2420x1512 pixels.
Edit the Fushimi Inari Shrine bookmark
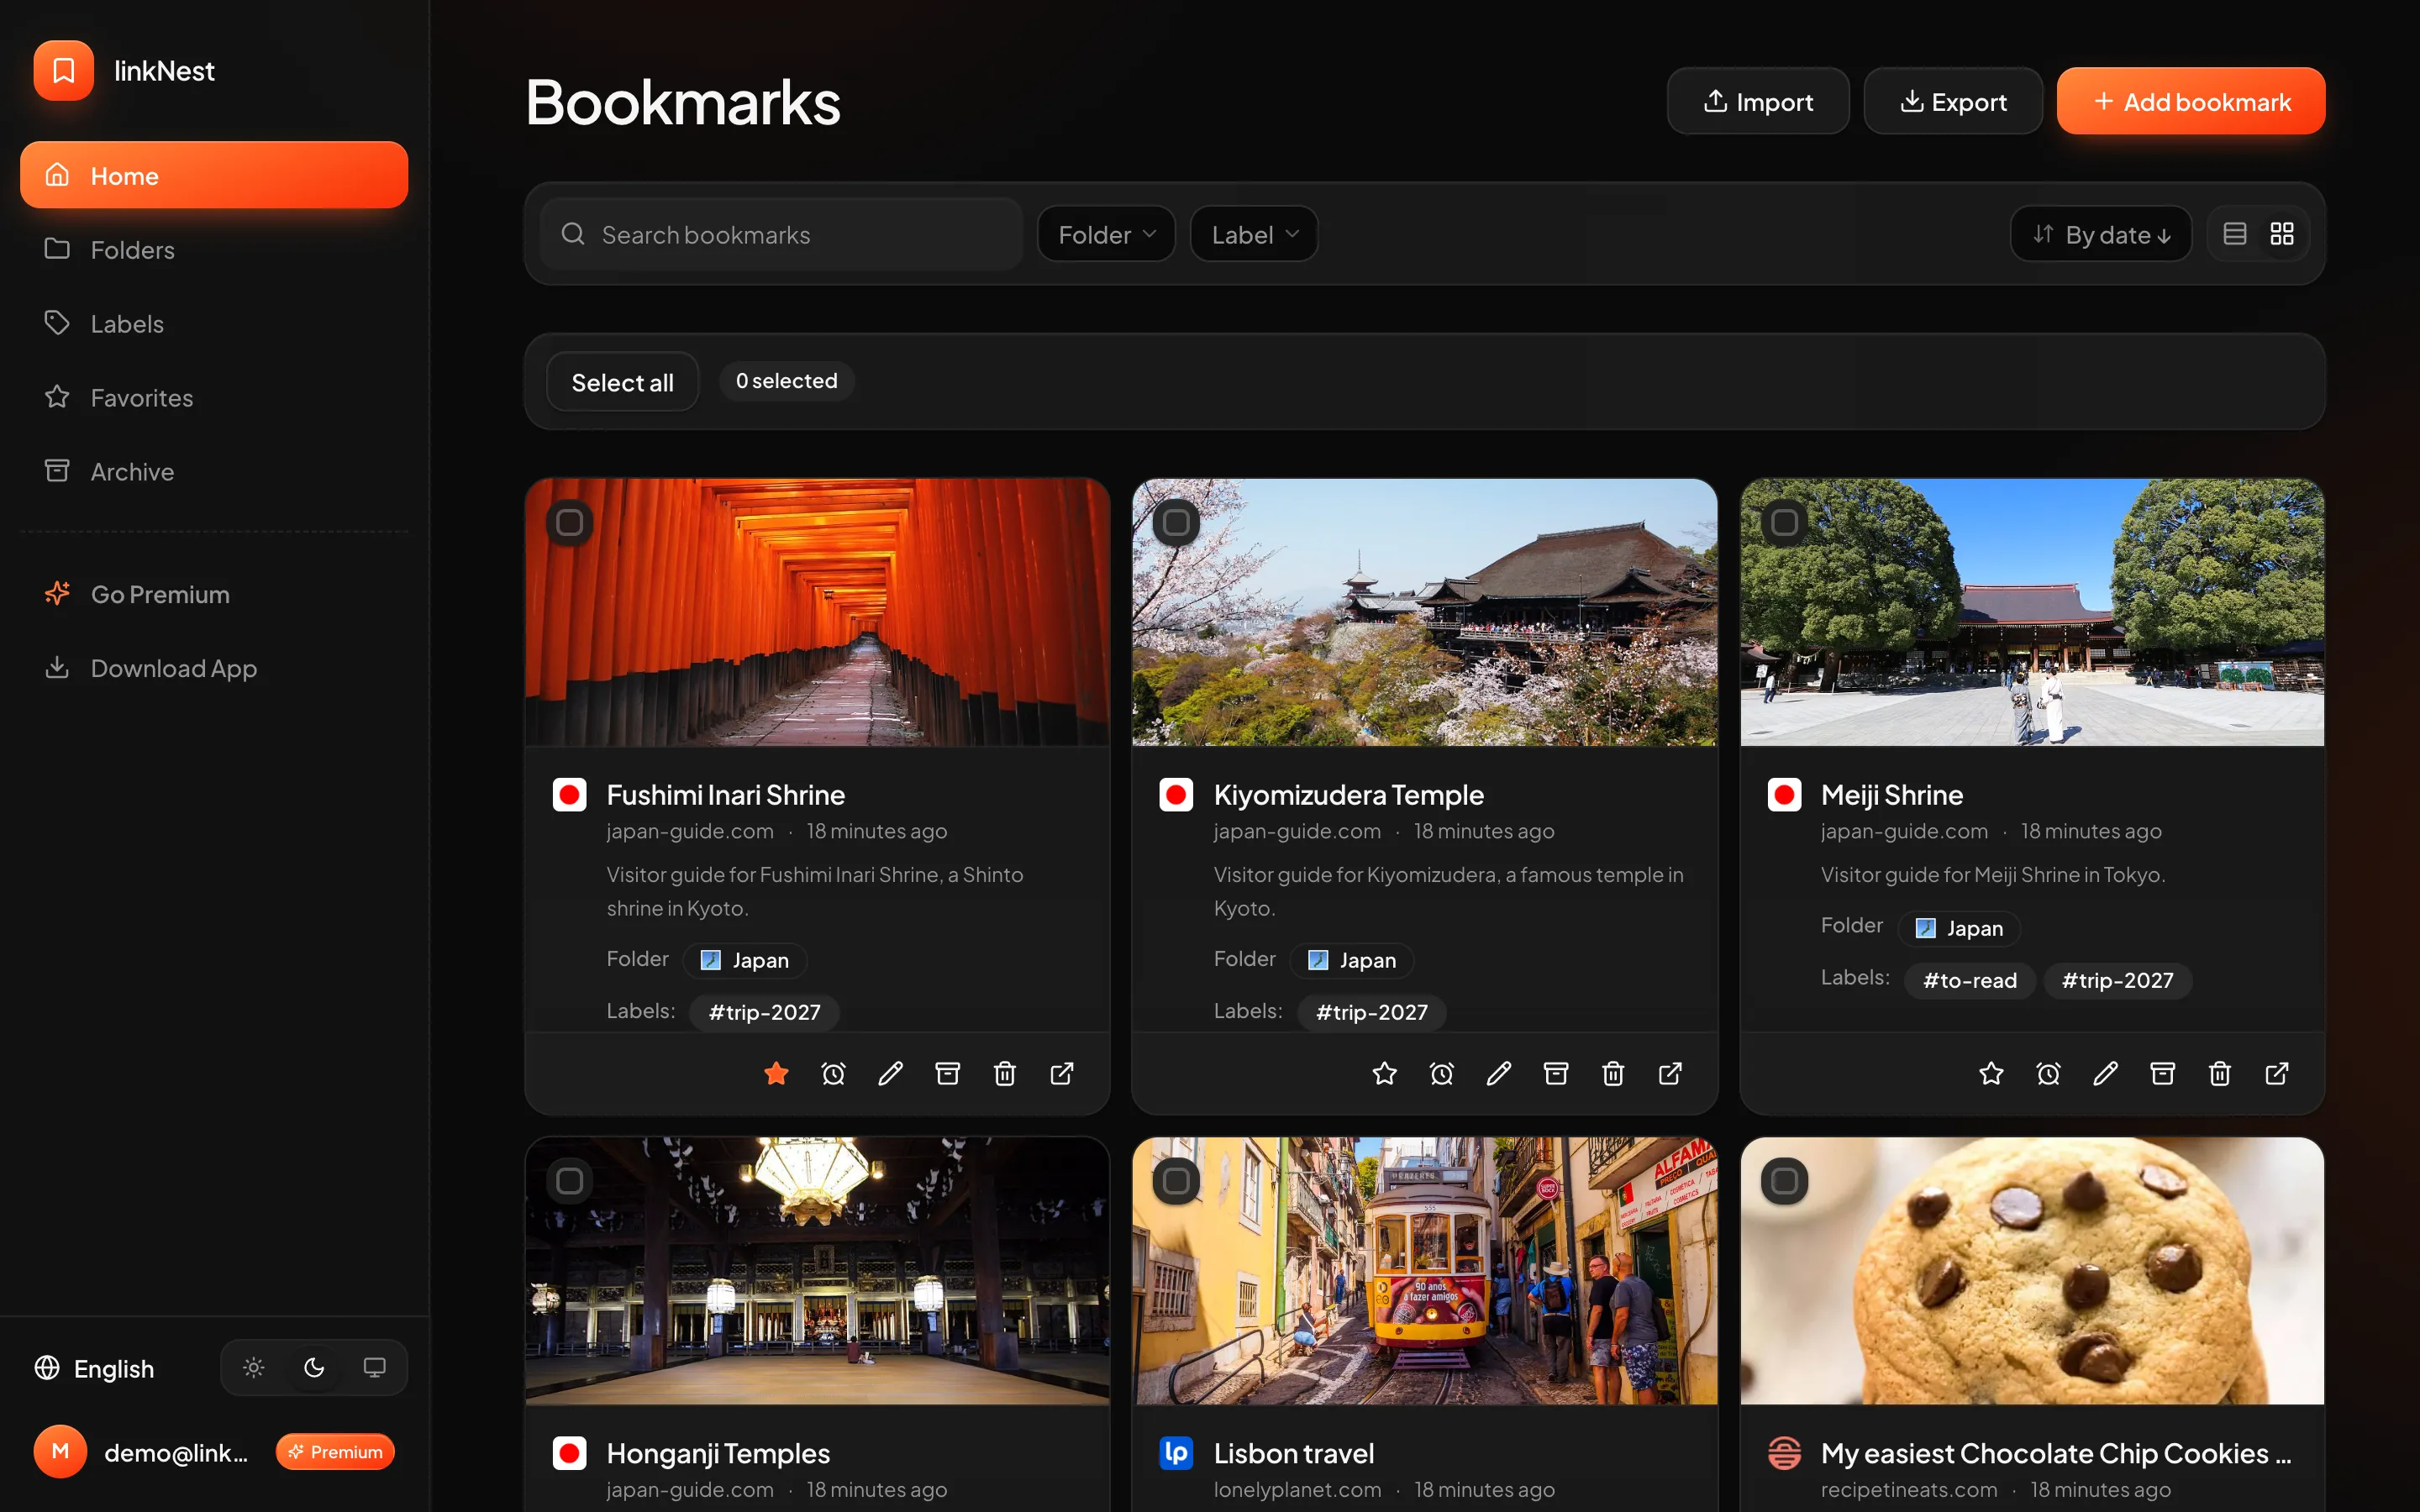point(890,1073)
